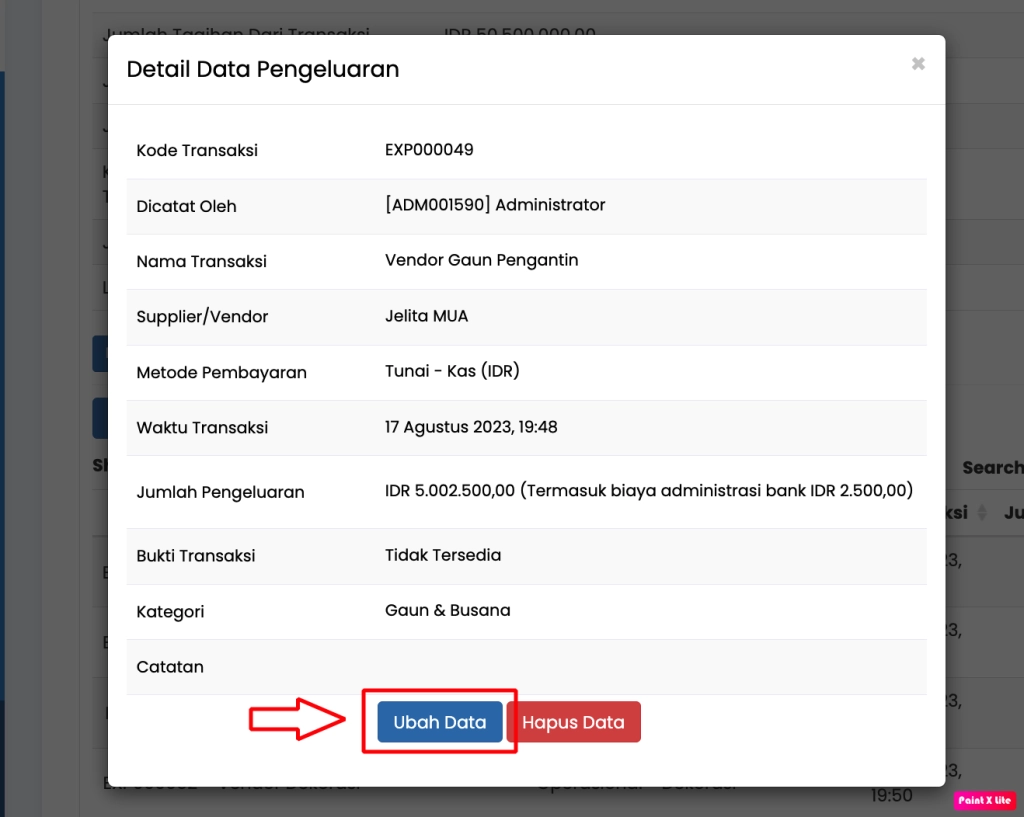
Task: Select the Gaun & Busana category value
Action: click(x=447, y=610)
